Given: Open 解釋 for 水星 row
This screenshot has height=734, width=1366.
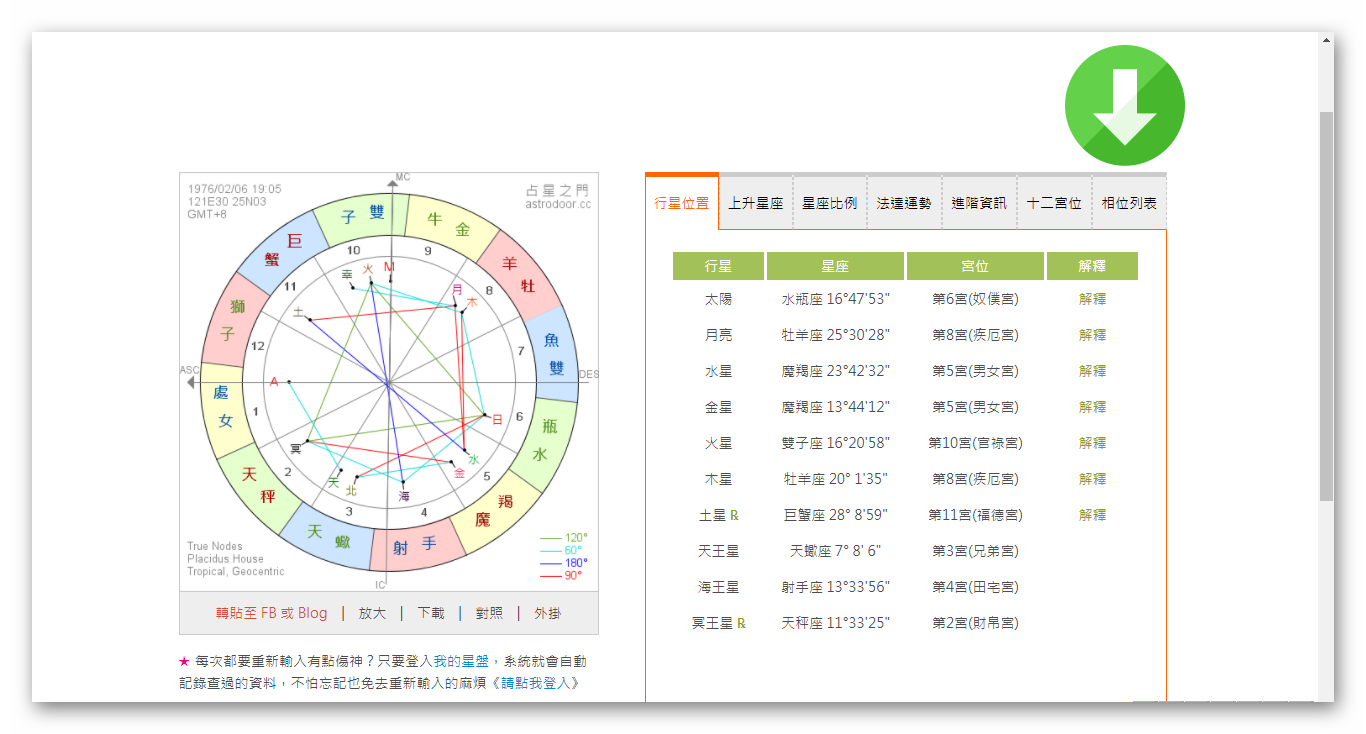Looking at the screenshot, I should (x=1093, y=371).
